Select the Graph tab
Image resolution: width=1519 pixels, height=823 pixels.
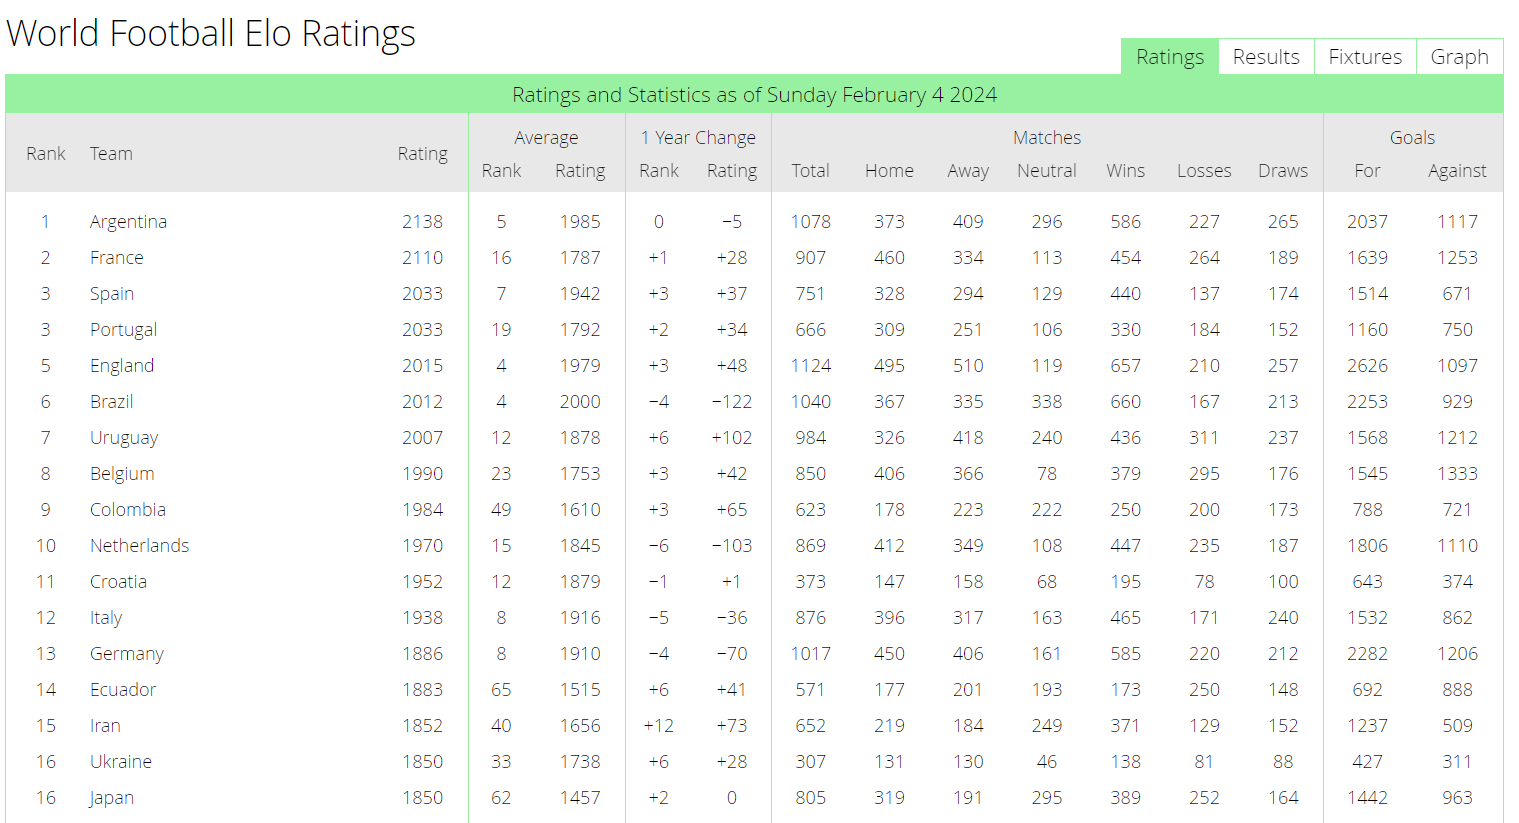tap(1459, 57)
